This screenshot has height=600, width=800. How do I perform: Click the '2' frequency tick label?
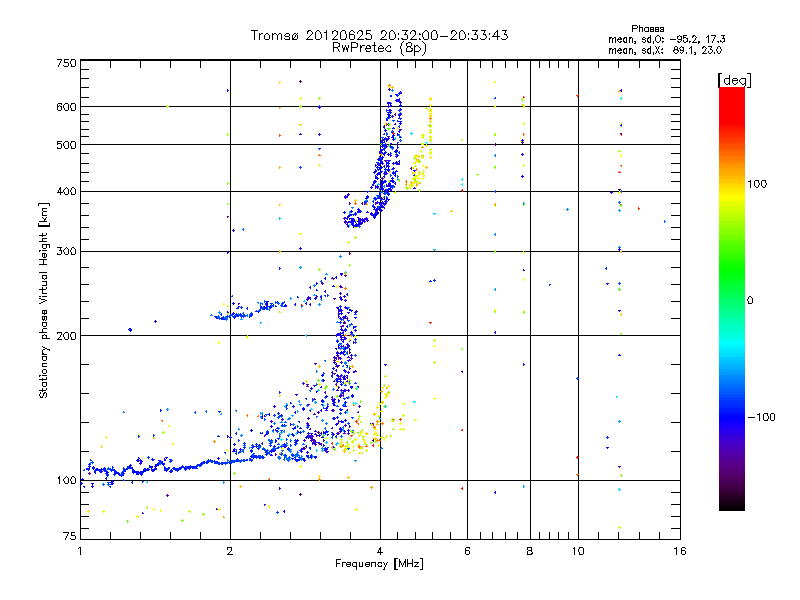(x=230, y=551)
